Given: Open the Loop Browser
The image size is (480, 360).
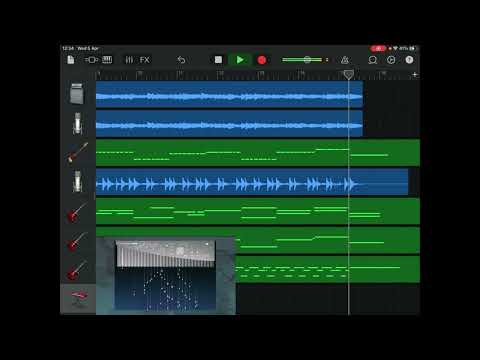Looking at the screenshot, I should [x=372, y=60].
